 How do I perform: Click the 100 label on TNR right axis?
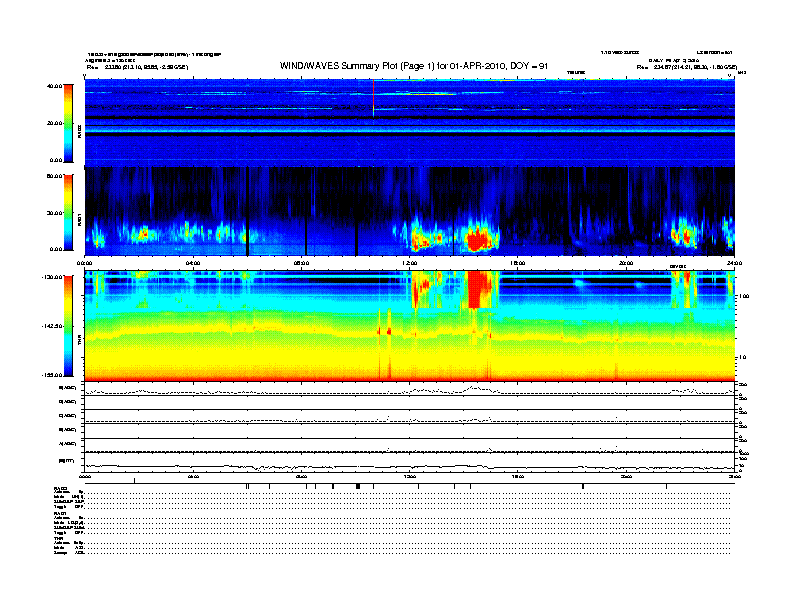point(744,296)
